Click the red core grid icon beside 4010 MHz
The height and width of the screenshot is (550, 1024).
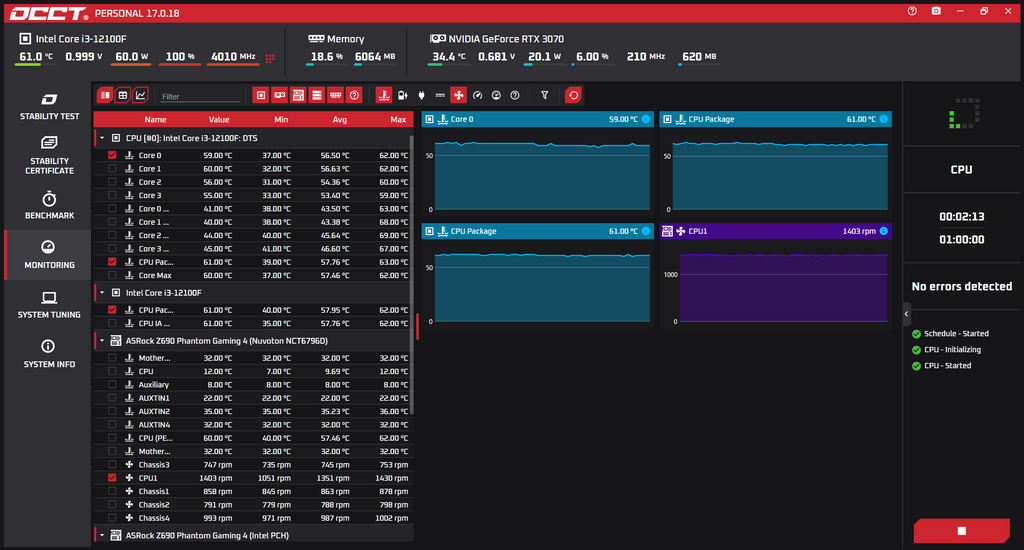270,58
